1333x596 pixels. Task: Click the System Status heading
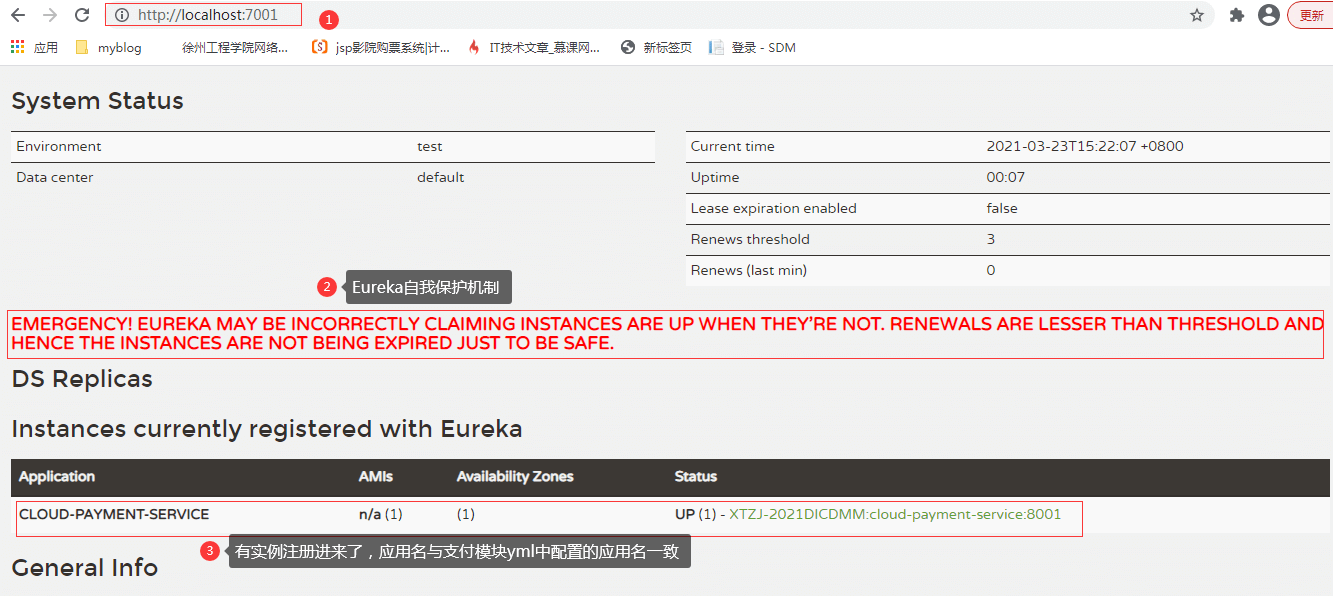pos(98,101)
